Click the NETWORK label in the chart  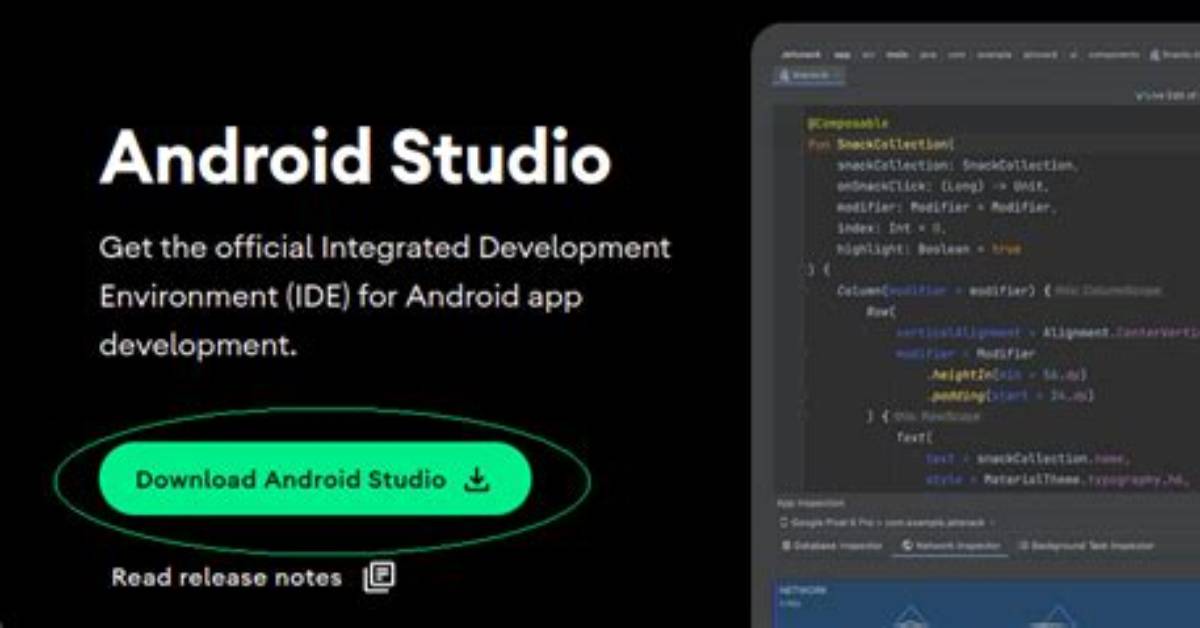(803, 591)
